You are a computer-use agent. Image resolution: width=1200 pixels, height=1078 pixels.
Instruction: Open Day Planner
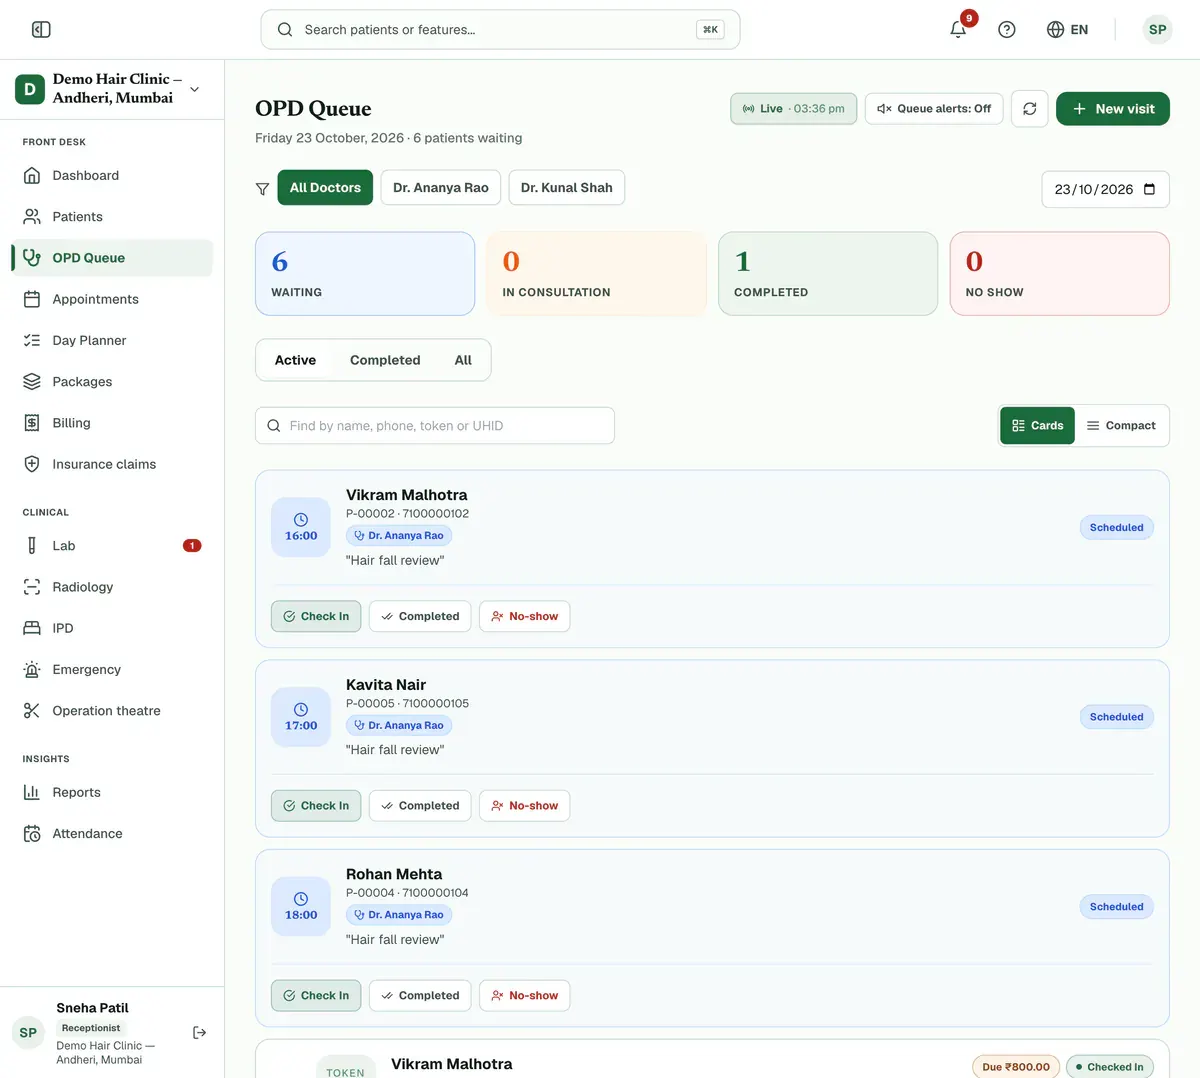112,341
